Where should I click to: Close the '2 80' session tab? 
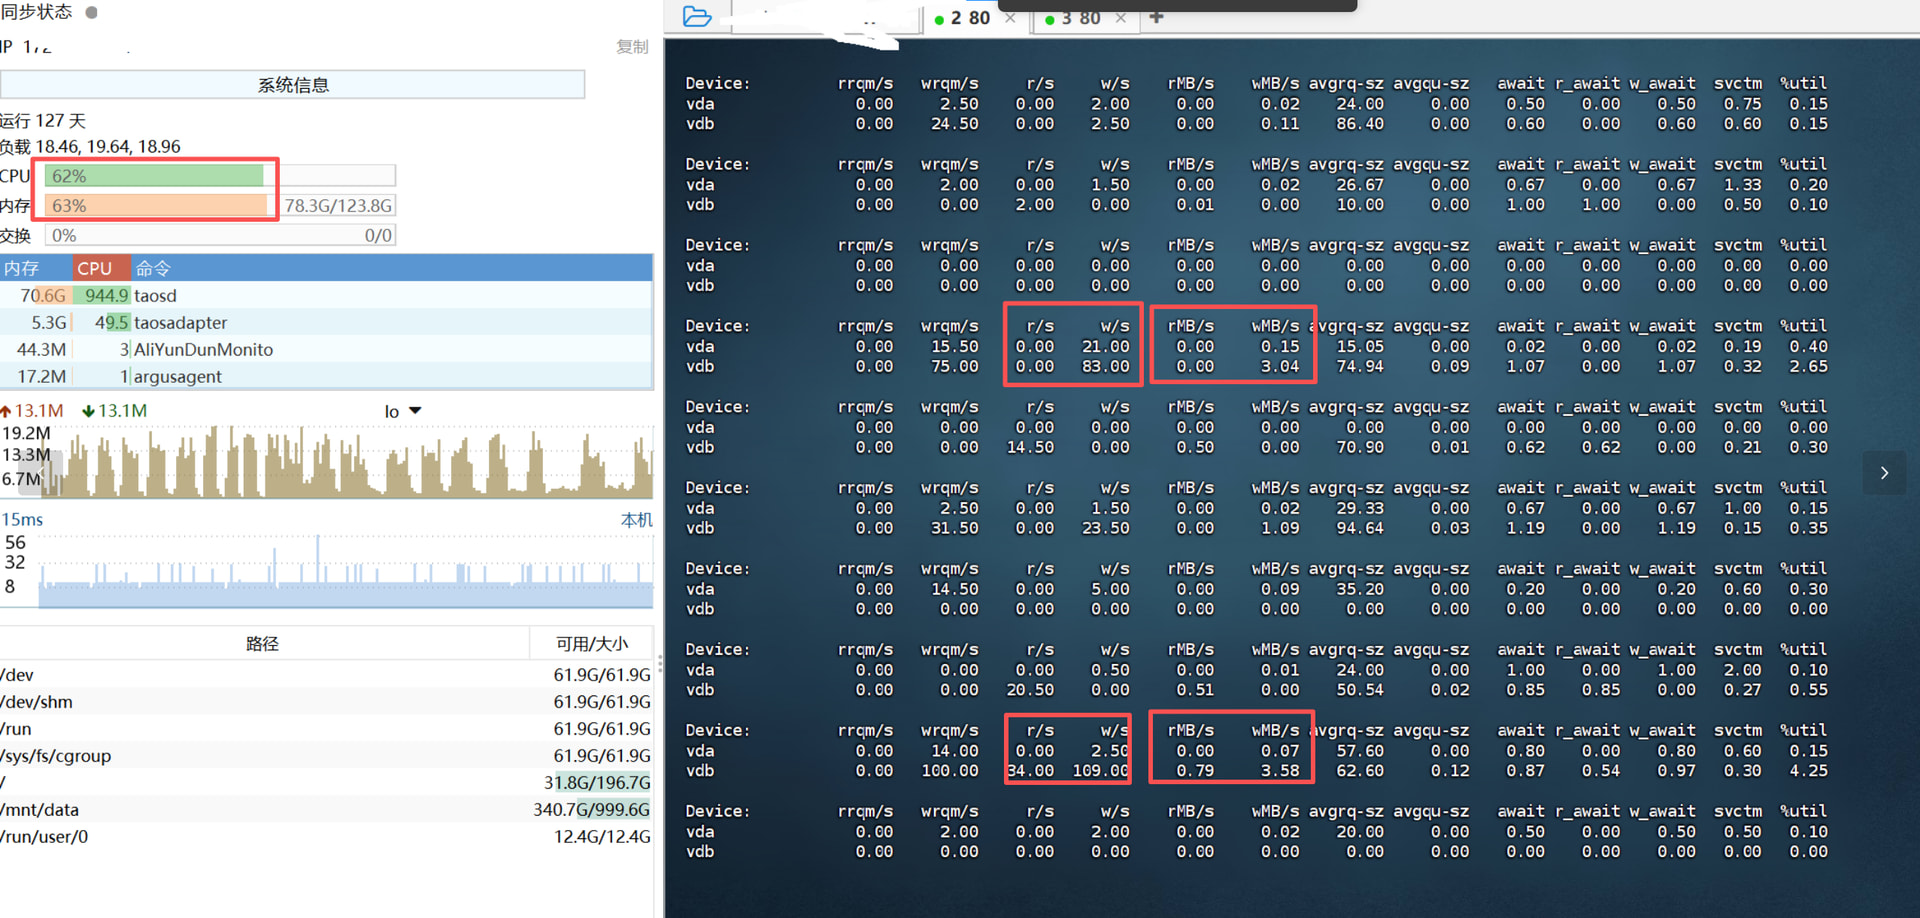(x=1011, y=18)
